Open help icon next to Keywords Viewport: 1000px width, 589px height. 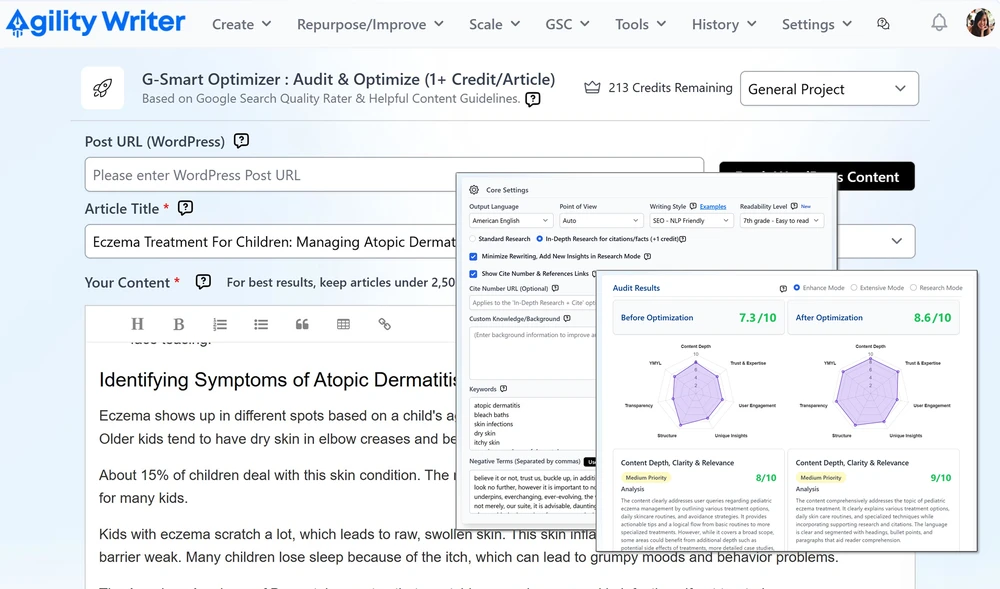[x=503, y=388]
